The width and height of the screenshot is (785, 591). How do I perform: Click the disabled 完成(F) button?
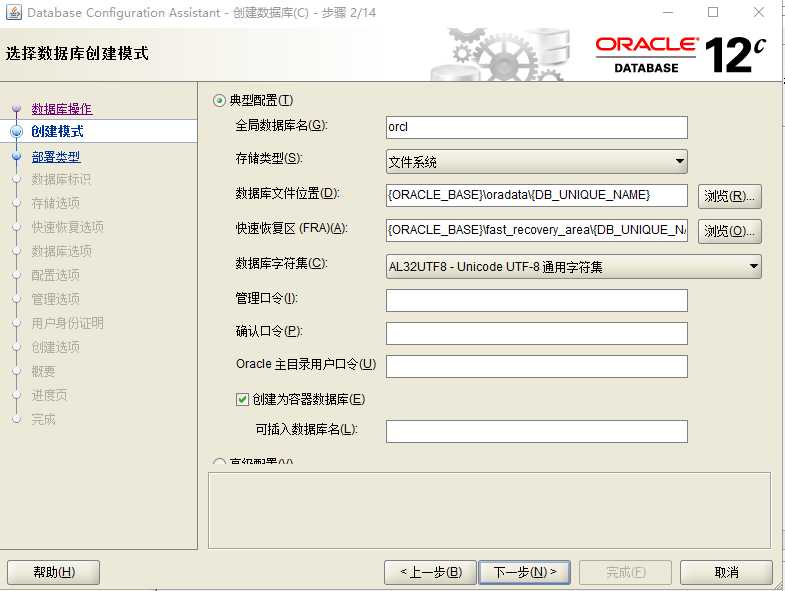(x=625, y=572)
